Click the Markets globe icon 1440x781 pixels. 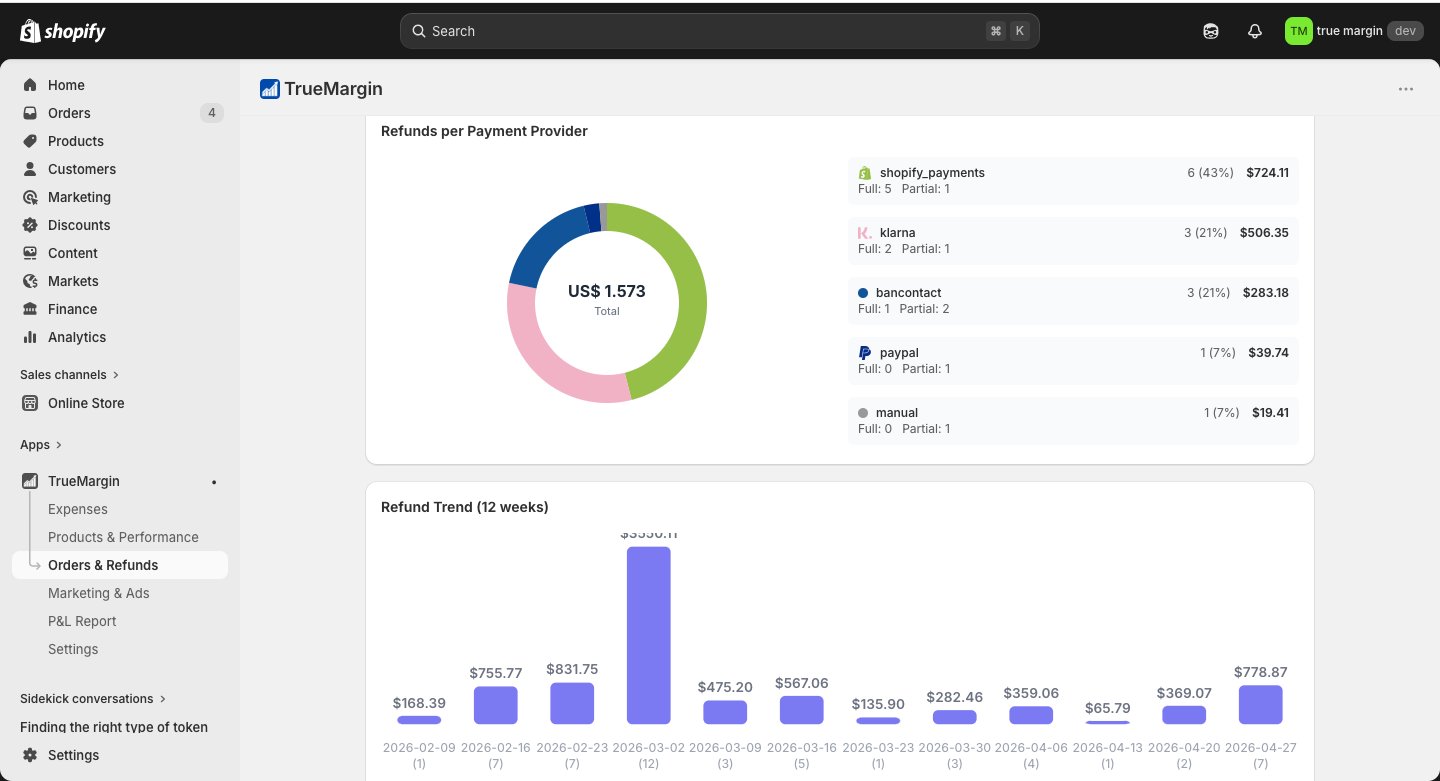click(30, 281)
